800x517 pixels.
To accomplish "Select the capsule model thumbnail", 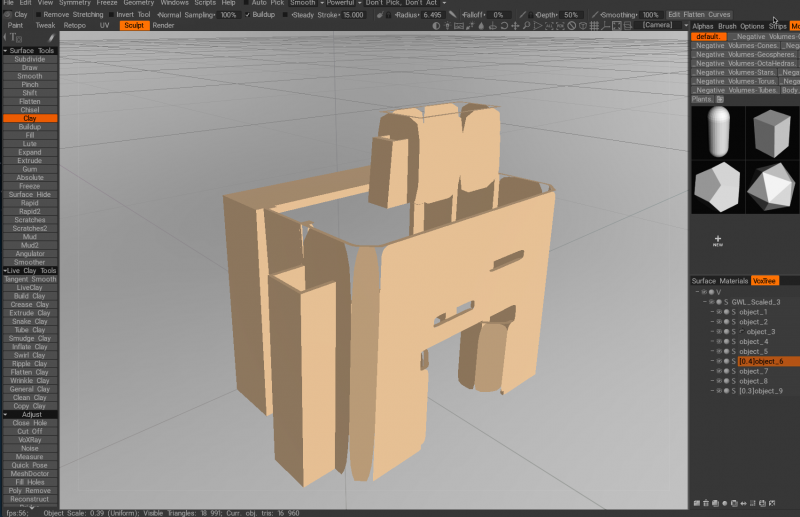I will click(717, 129).
